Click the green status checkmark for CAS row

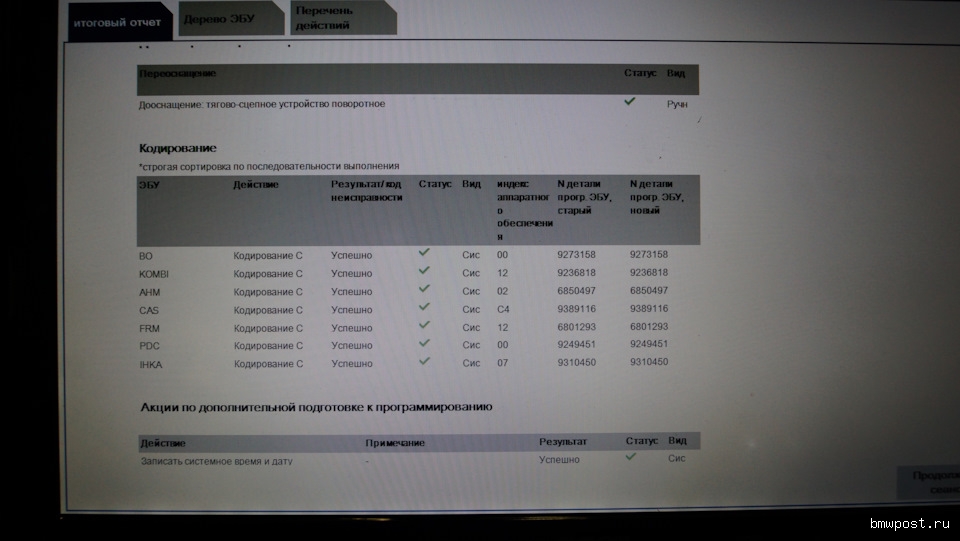click(x=424, y=307)
